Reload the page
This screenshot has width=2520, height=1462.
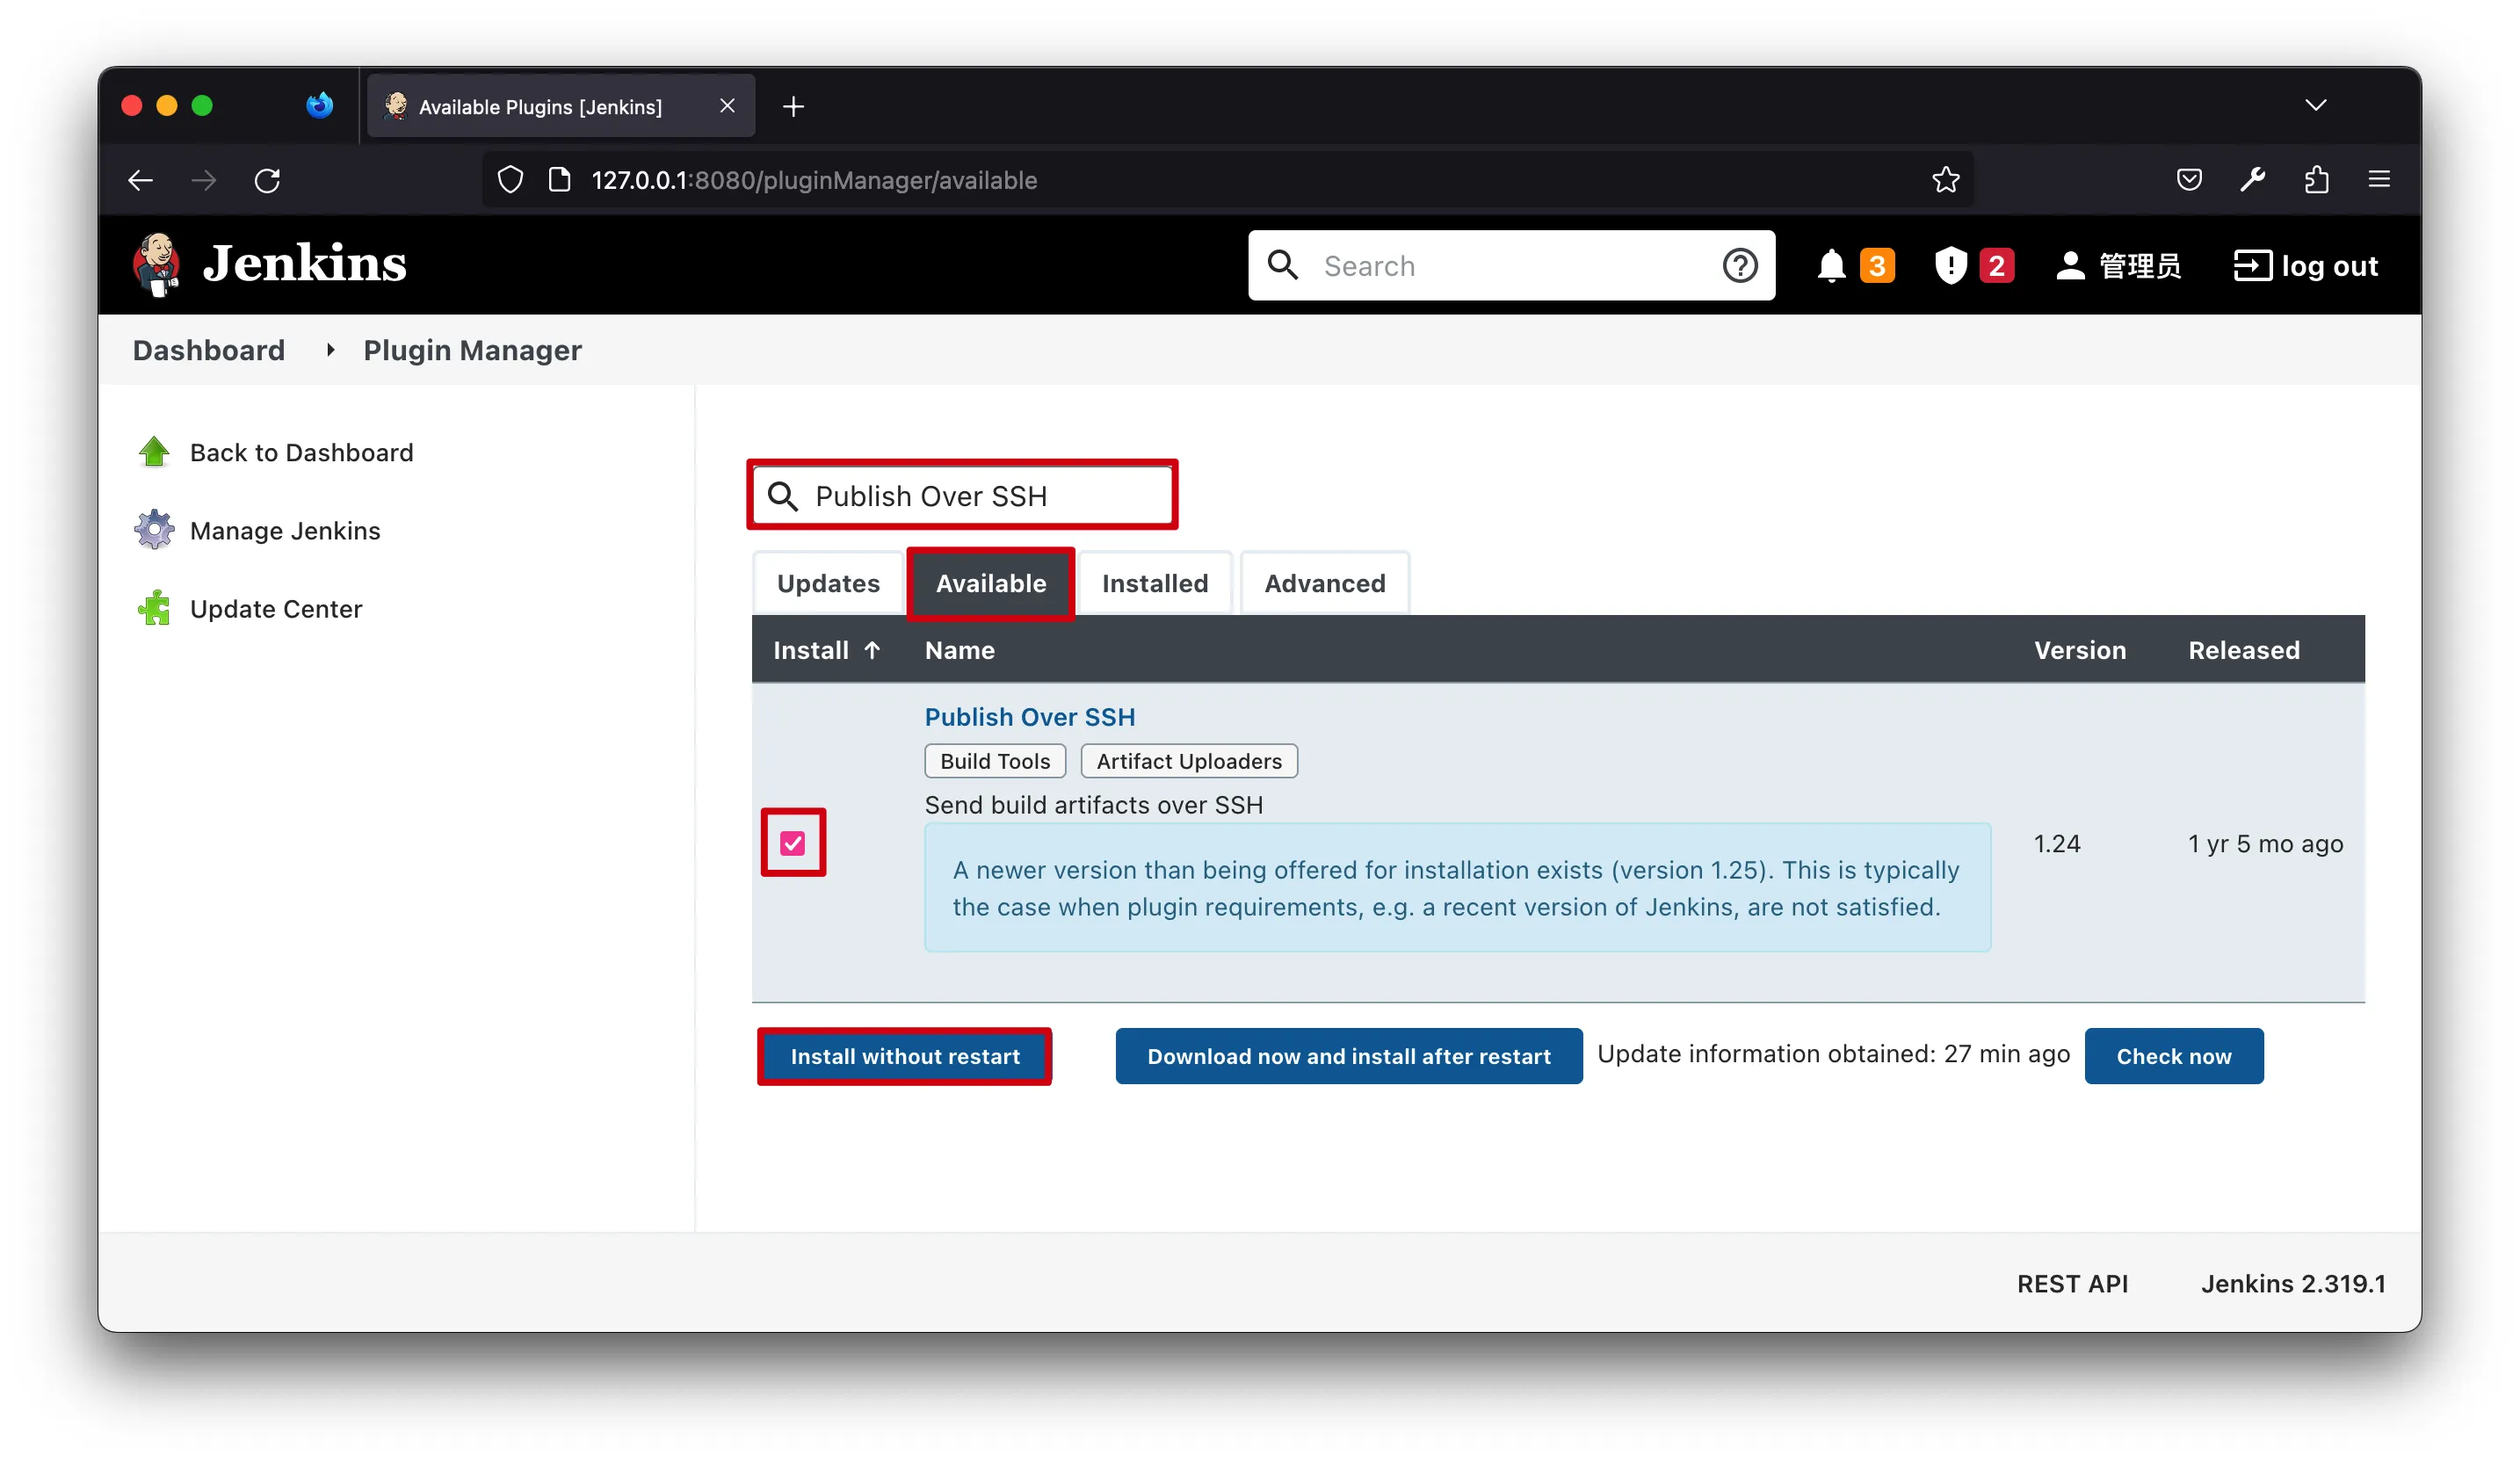[x=267, y=180]
